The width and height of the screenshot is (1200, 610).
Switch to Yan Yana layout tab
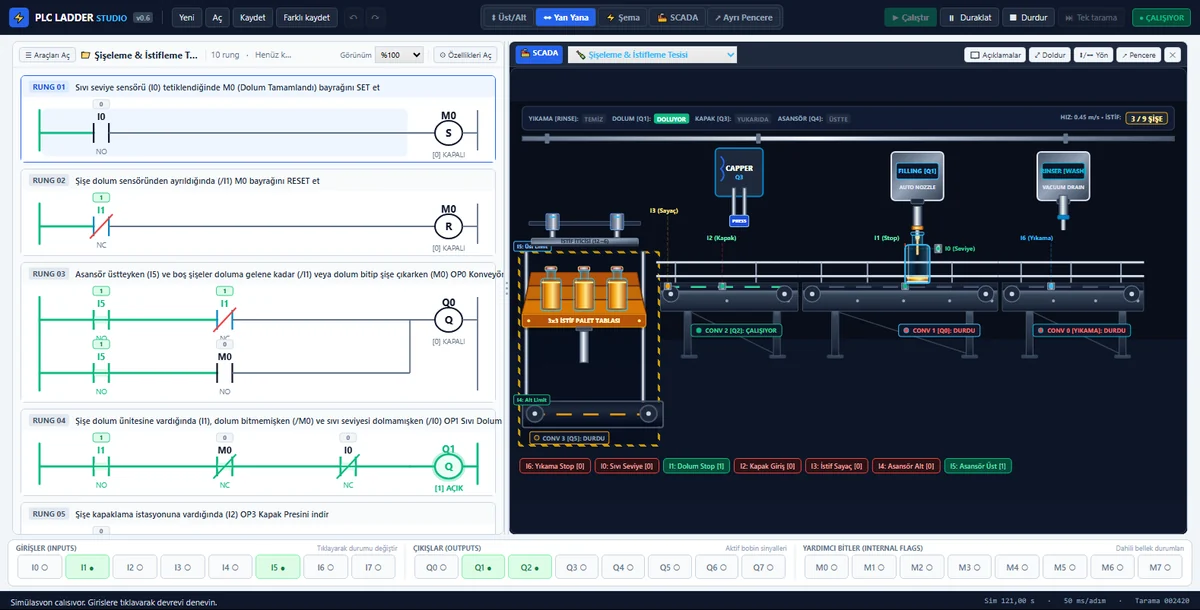point(566,18)
